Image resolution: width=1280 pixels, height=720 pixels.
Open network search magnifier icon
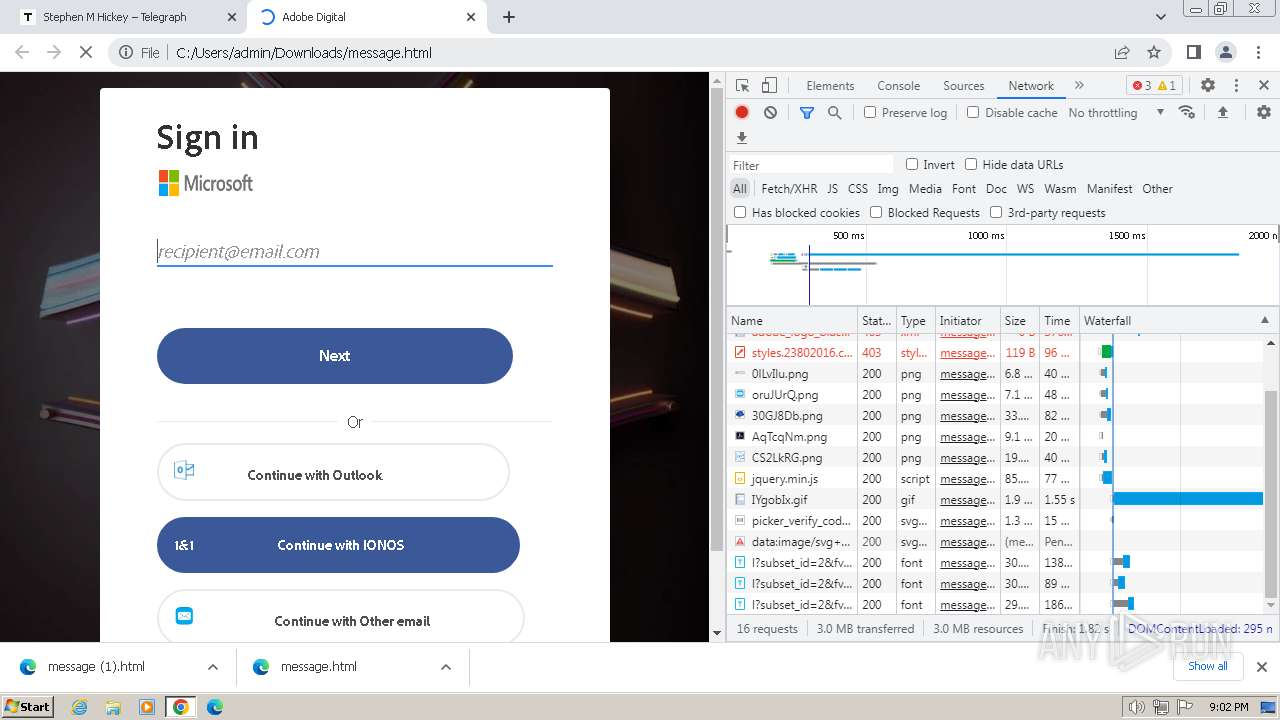click(x=835, y=113)
